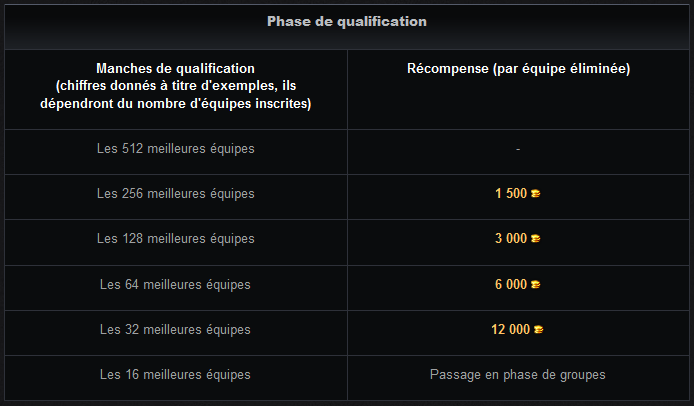Screen dimensions: 694x406
Task: Select the Phase de qualification header
Action: point(347,21)
